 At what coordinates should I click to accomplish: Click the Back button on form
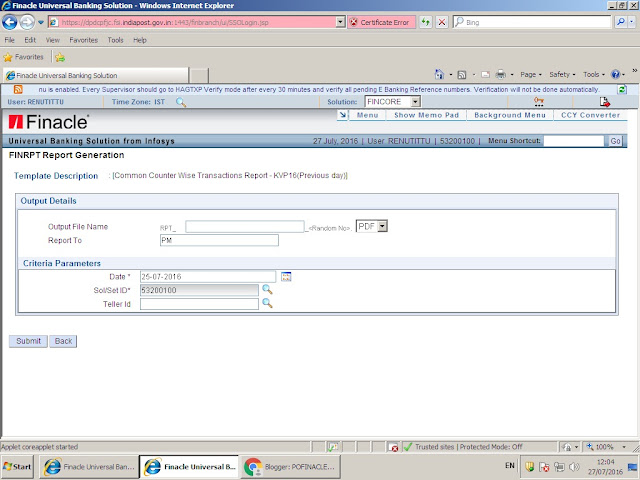pyautogui.click(x=63, y=341)
